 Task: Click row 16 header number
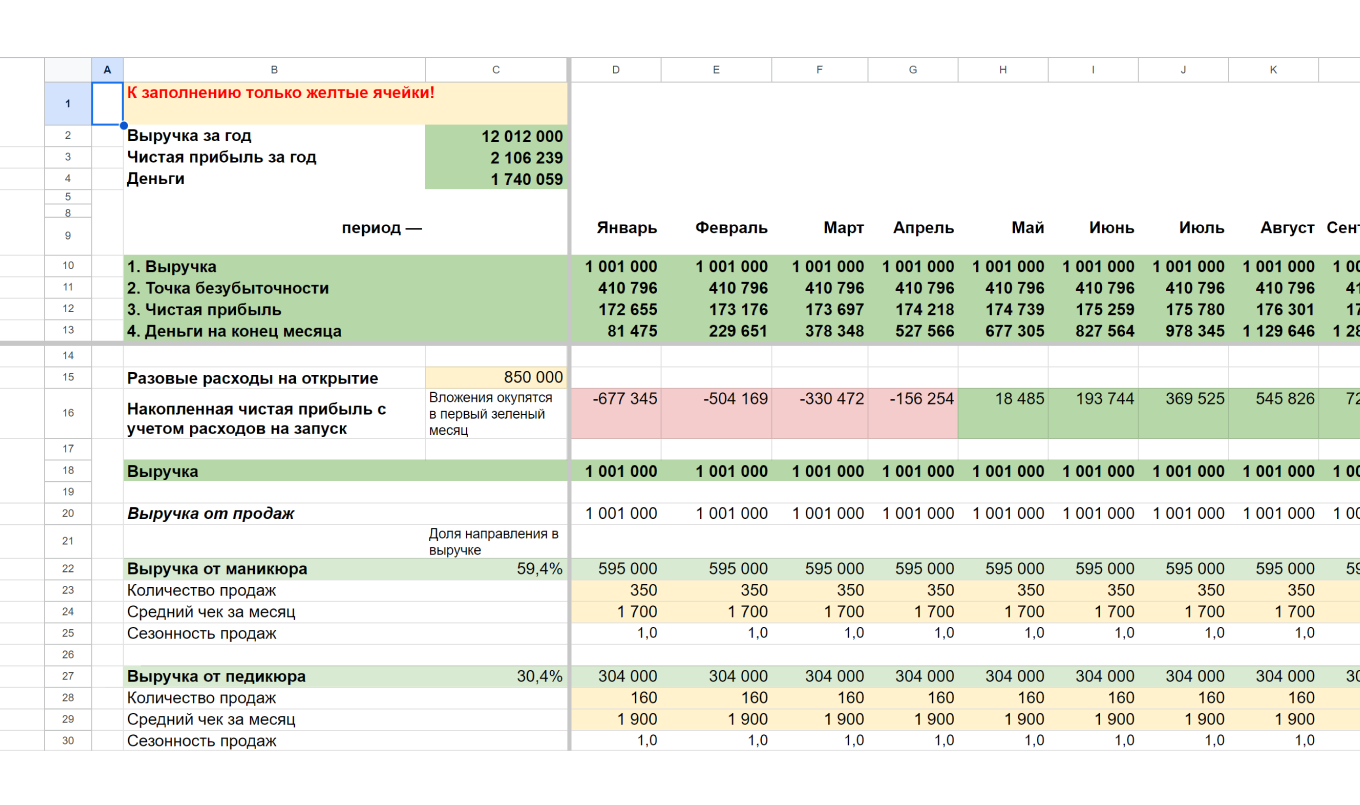(68, 413)
